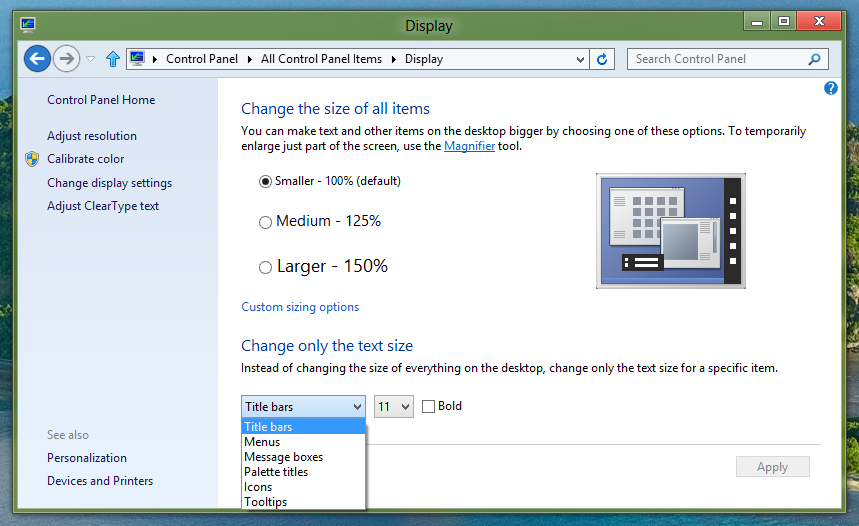Click the Refresh button in address bar
The image size is (859, 526).
click(602, 59)
